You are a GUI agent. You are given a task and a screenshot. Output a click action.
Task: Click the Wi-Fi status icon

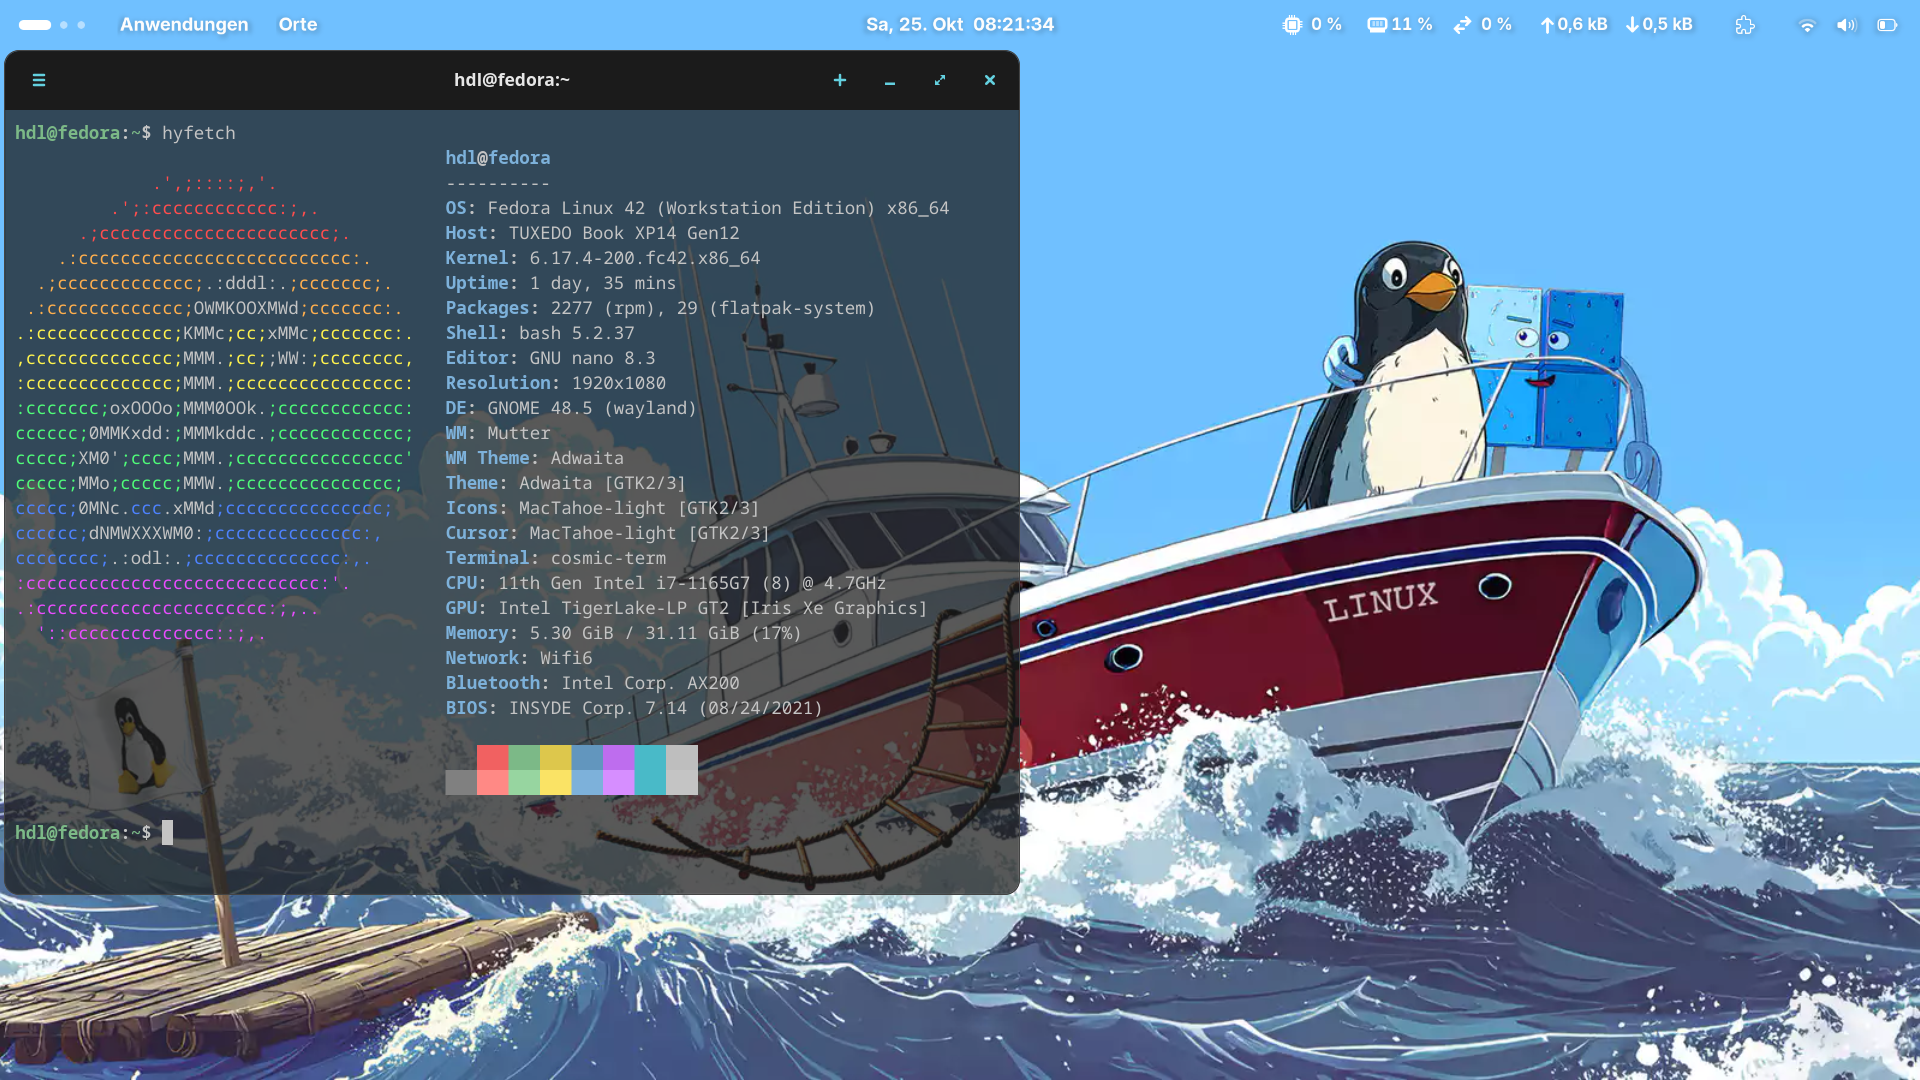pos(1806,25)
